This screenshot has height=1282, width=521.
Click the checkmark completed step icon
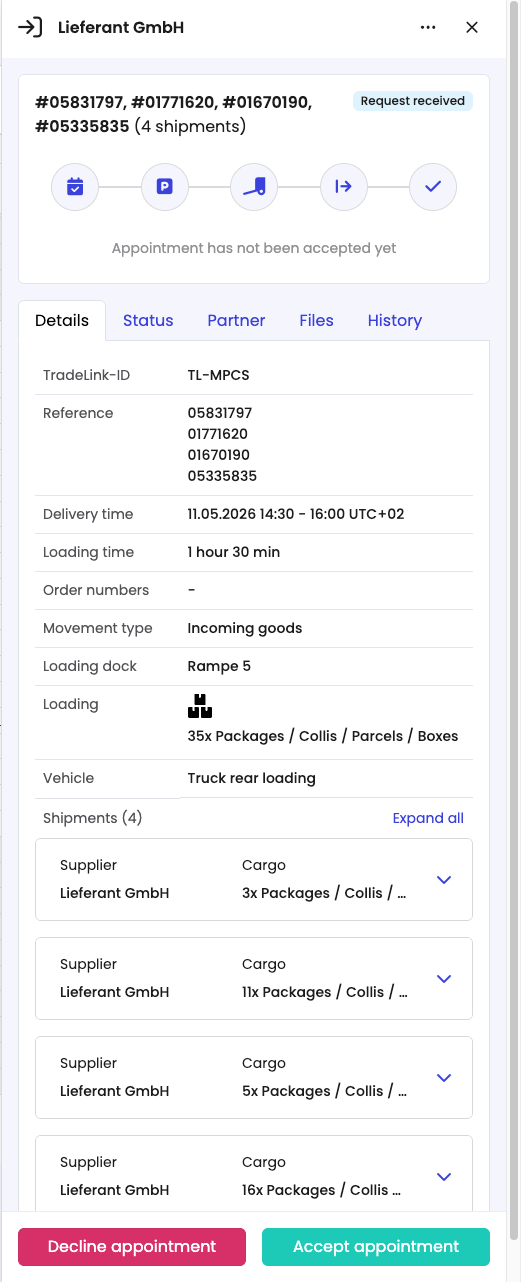(433, 186)
